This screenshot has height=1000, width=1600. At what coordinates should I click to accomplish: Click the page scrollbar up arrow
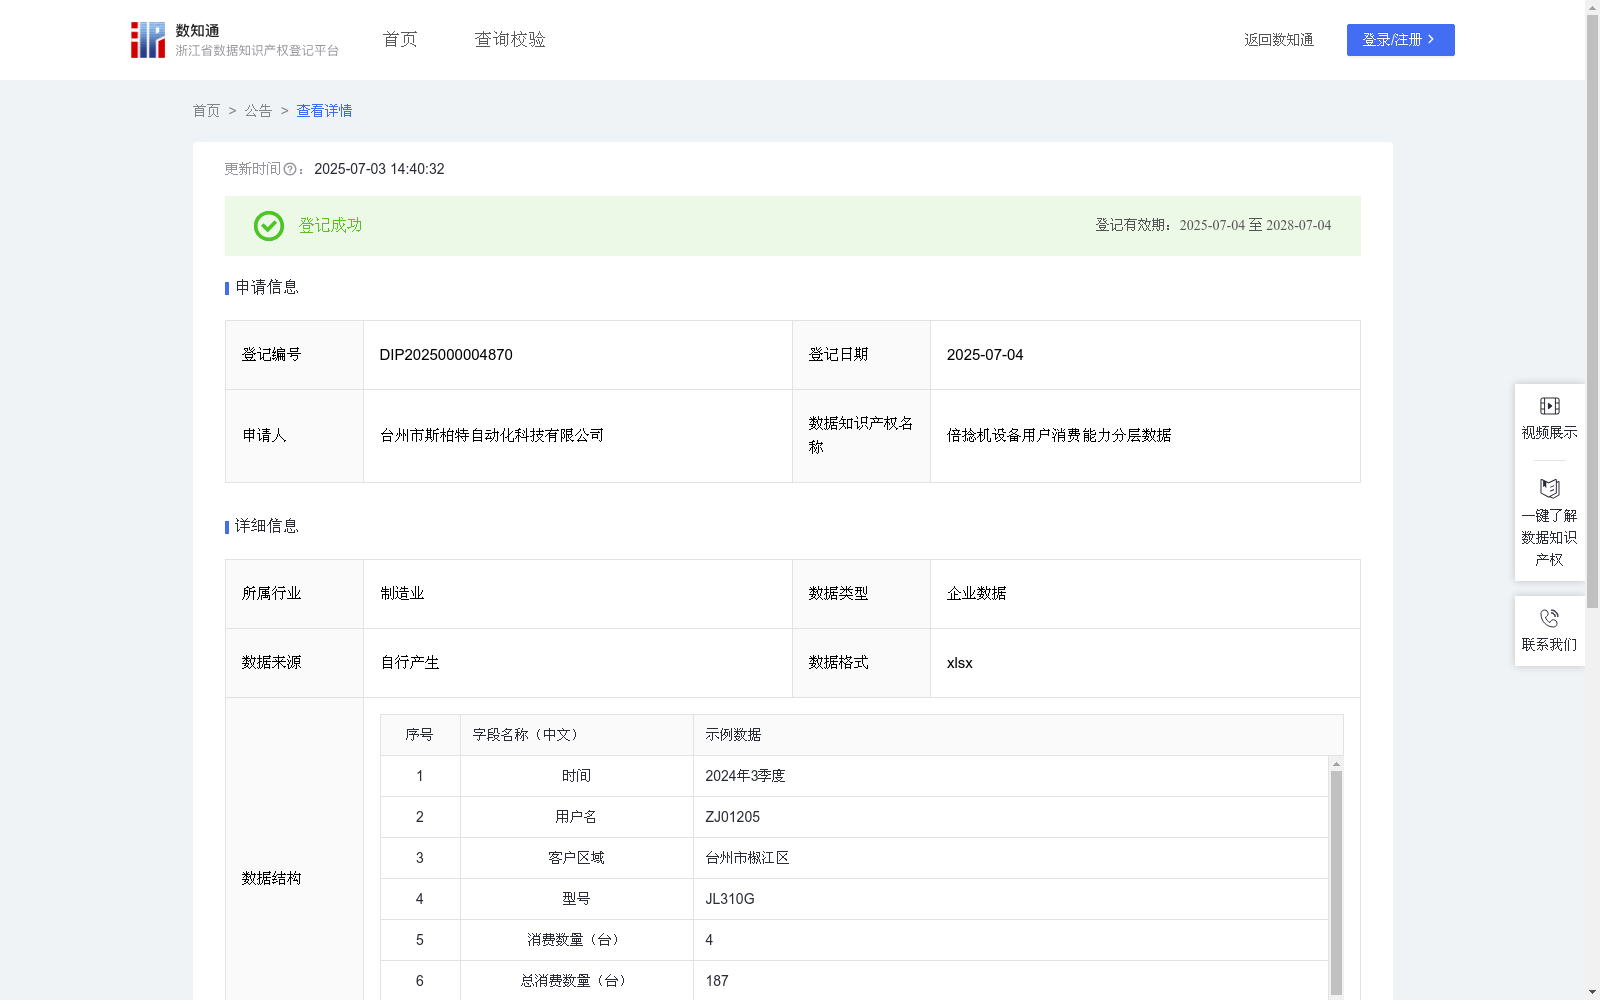(1592, 7)
